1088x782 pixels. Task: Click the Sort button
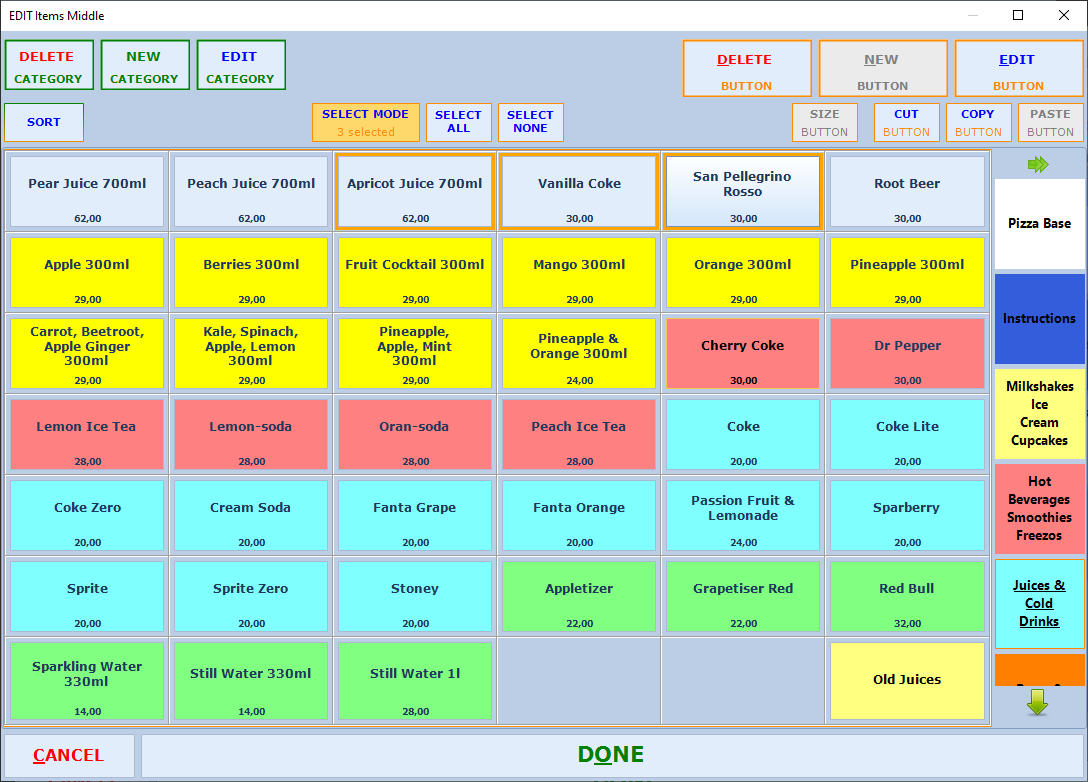click(x=44, y=122)
